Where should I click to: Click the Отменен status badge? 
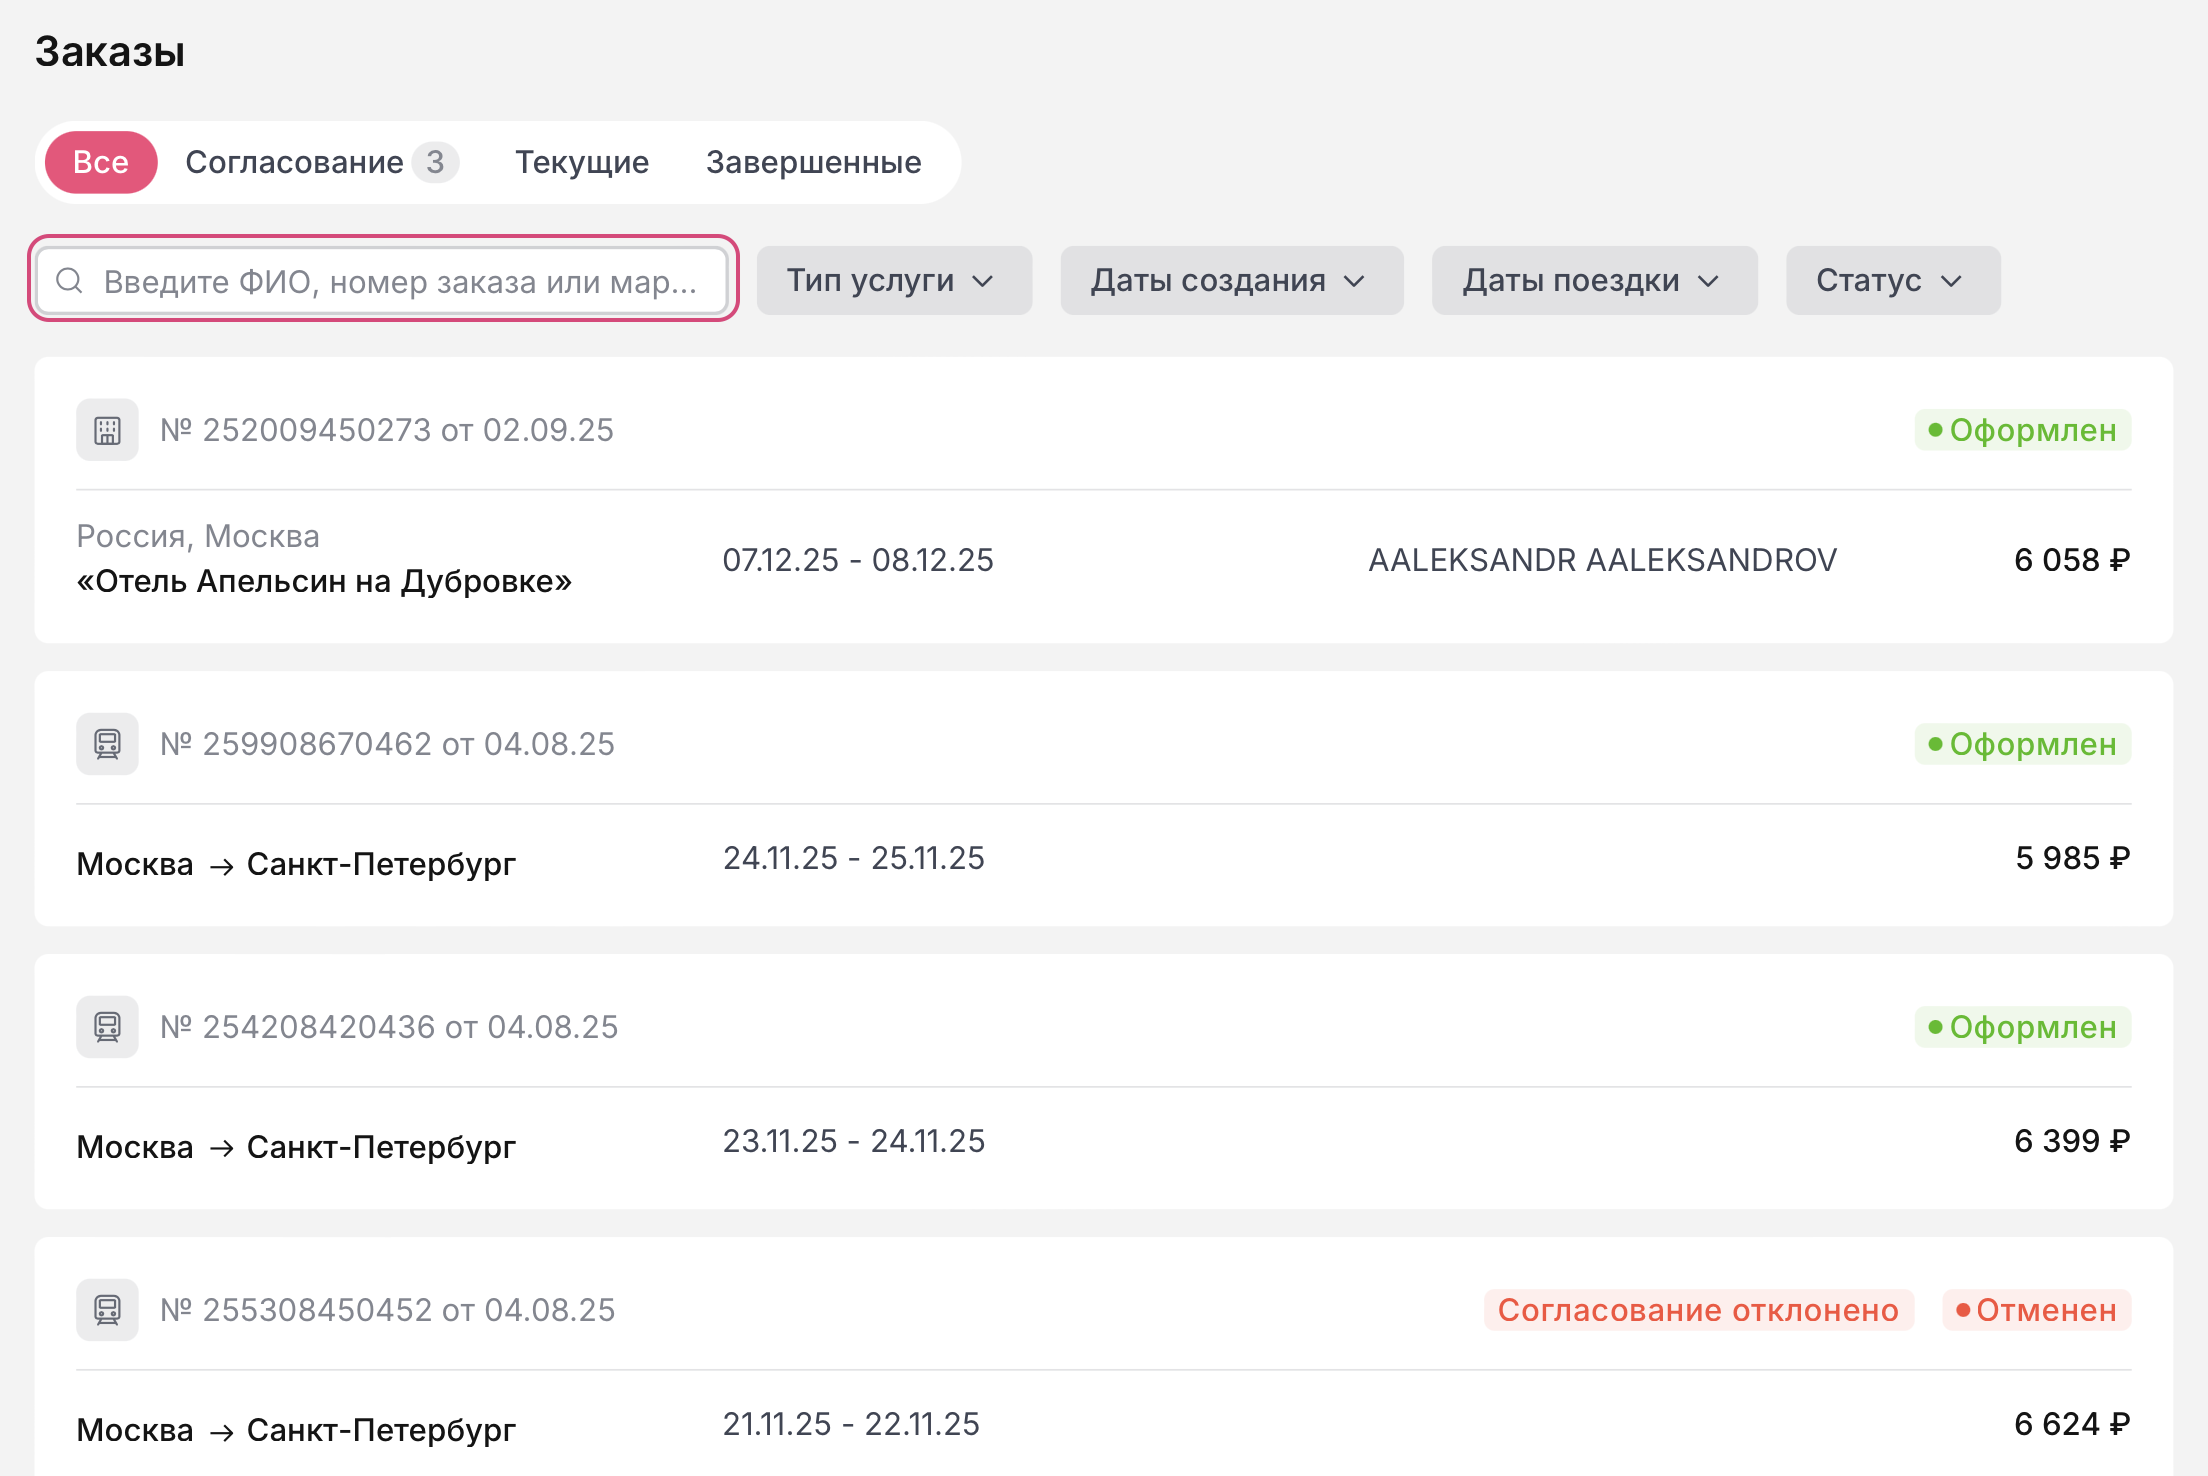(x=2036, y=1310)
